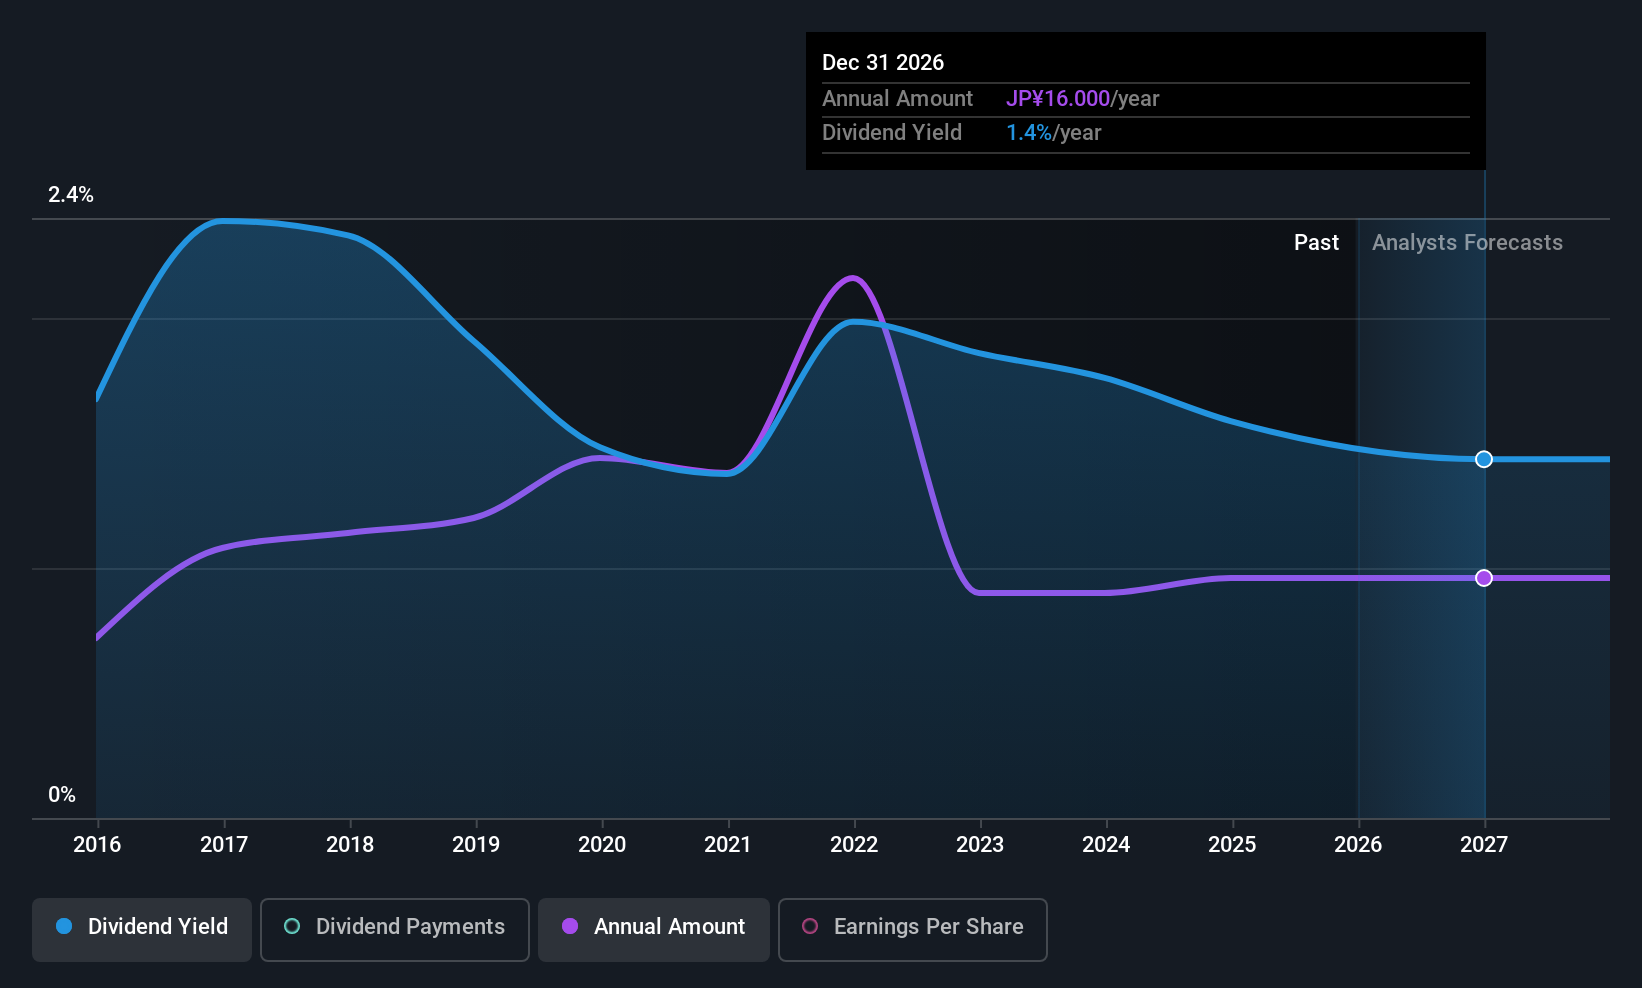1642x988 pixels.
Task: Click the 2017 x-axis label
Action: click(x=224, y=845)
